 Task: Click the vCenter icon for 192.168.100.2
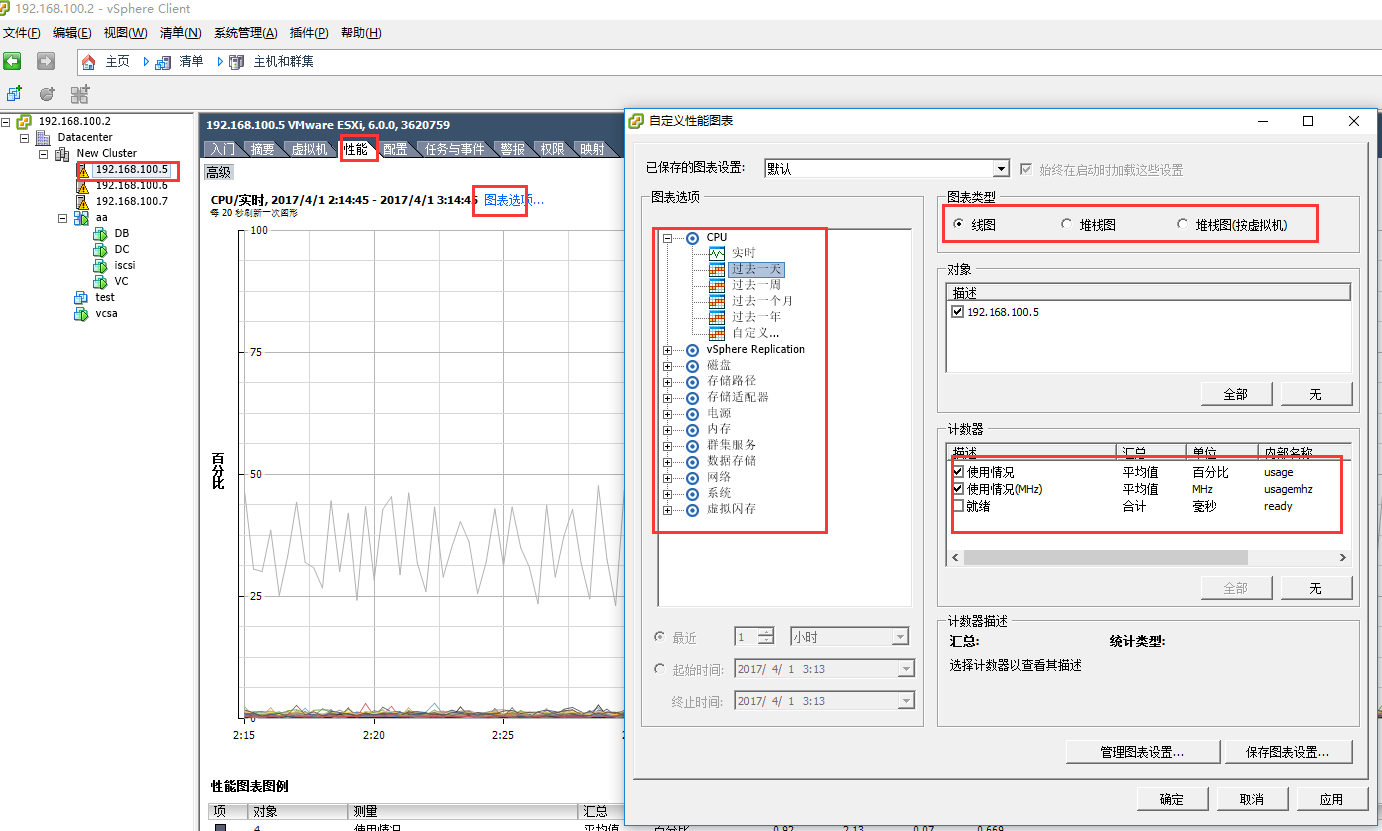tap(24, 121)
